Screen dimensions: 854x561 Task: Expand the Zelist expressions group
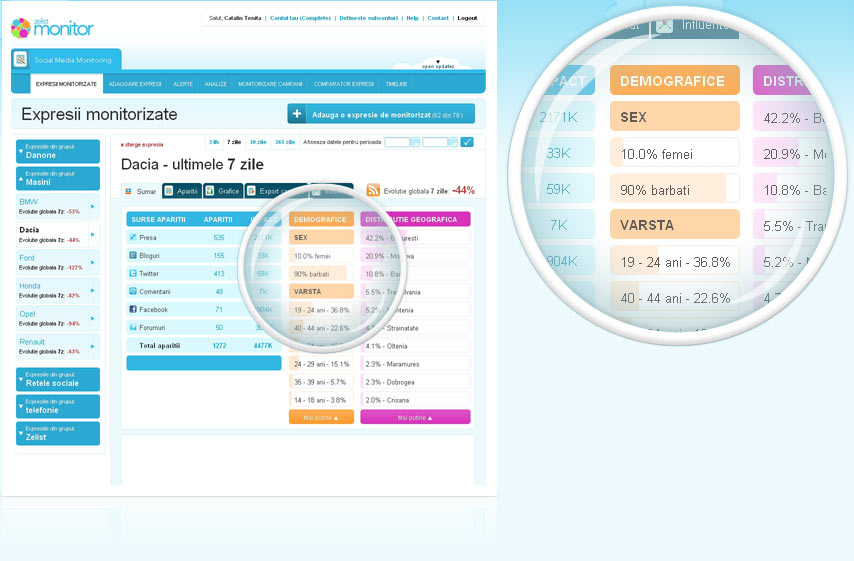pos(58,433)
